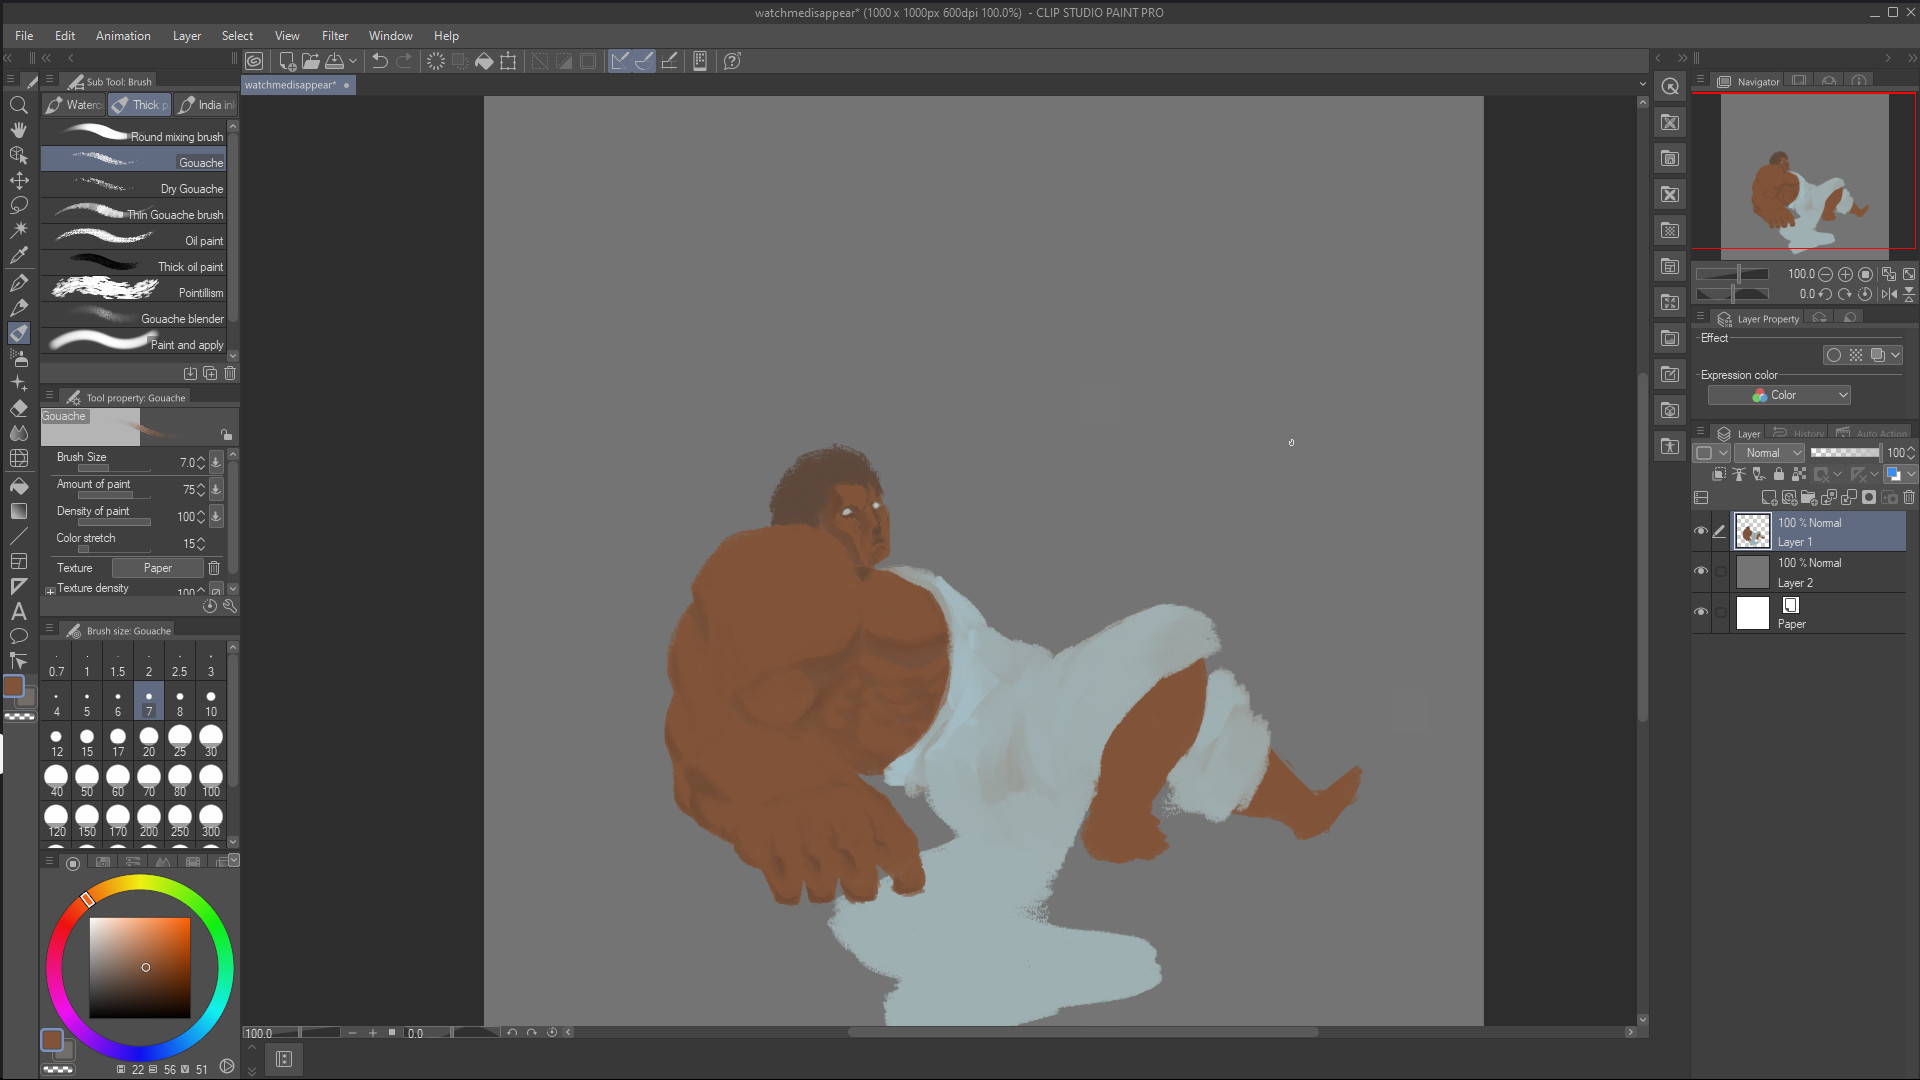This screenshot has width=1920, height=1080.
Task: Click Layer 1 thumbnail
Action: [1752, 531]
